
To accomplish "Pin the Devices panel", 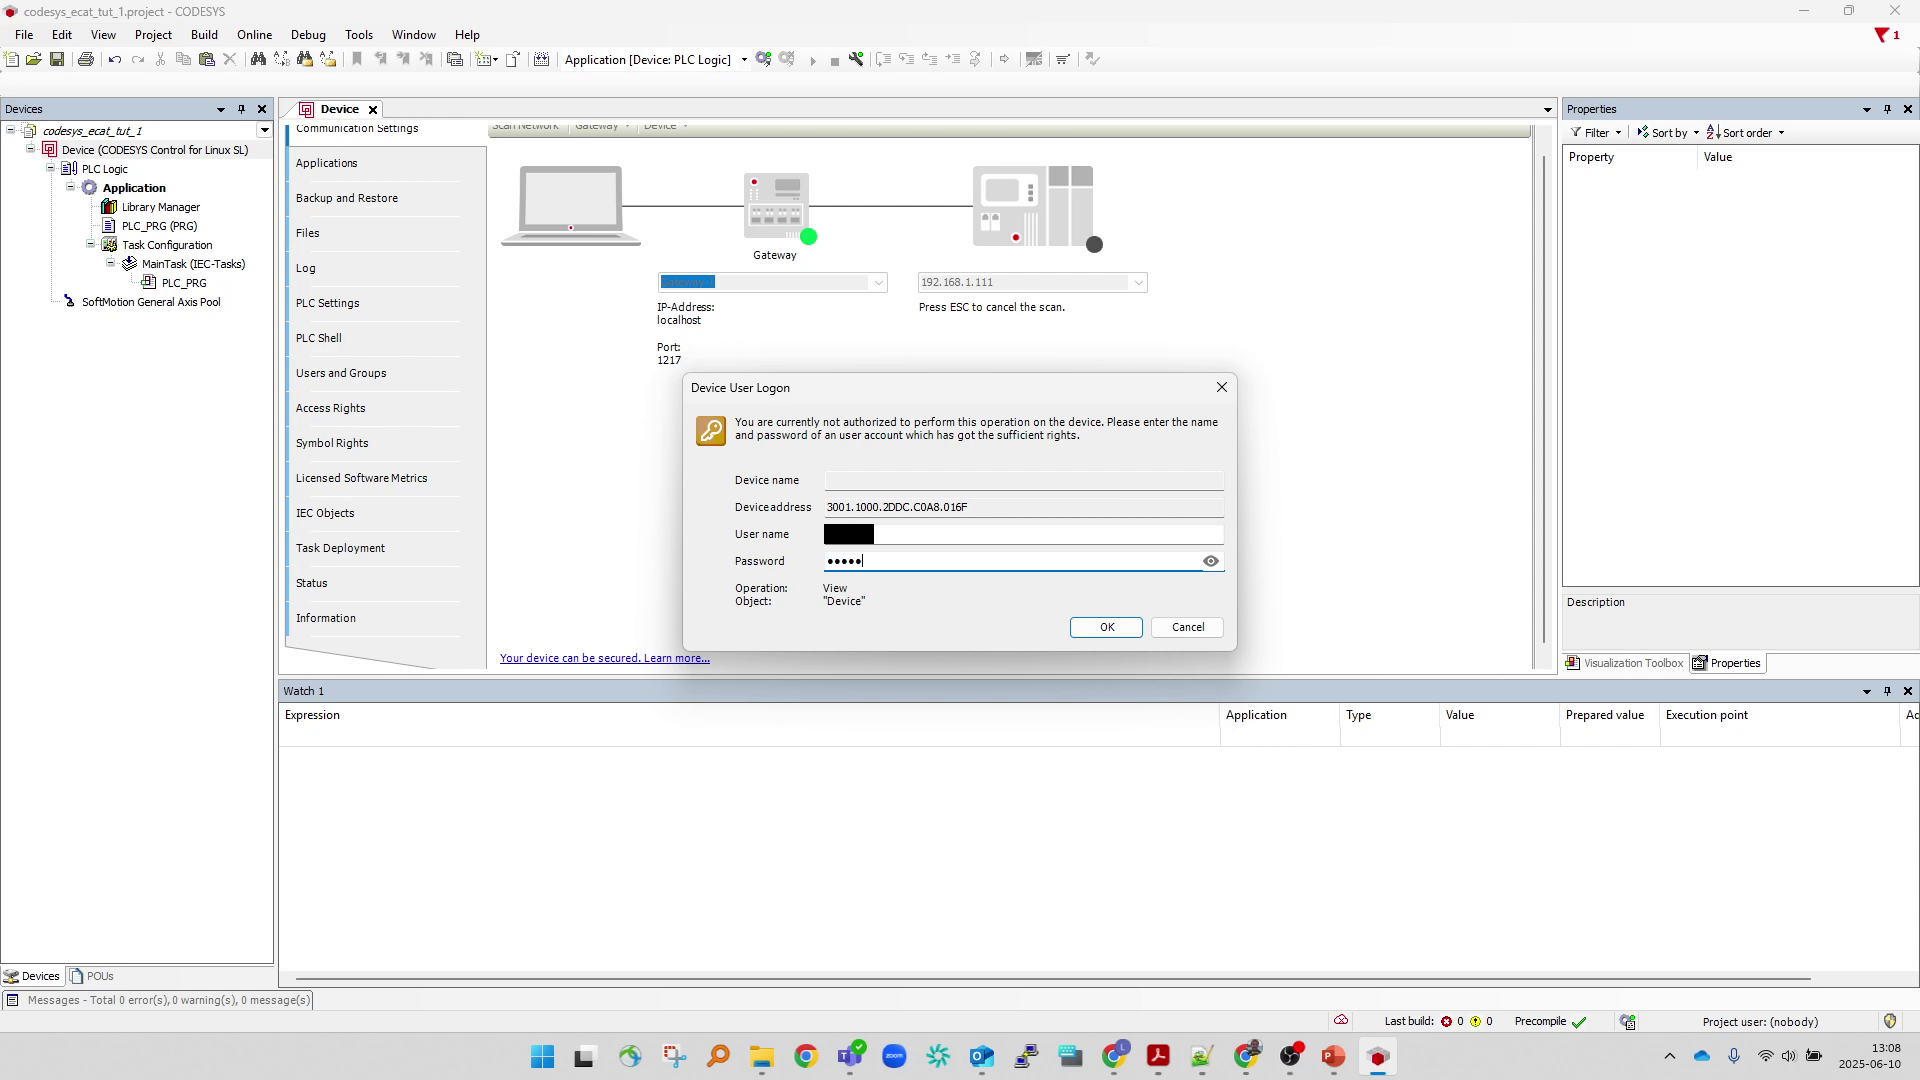I will coord(241,109).
